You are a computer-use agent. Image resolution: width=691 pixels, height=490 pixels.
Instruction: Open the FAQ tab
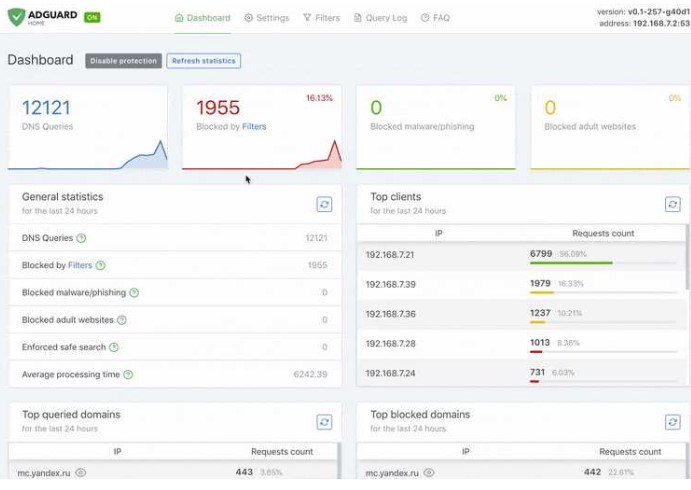tap(435, 18)
